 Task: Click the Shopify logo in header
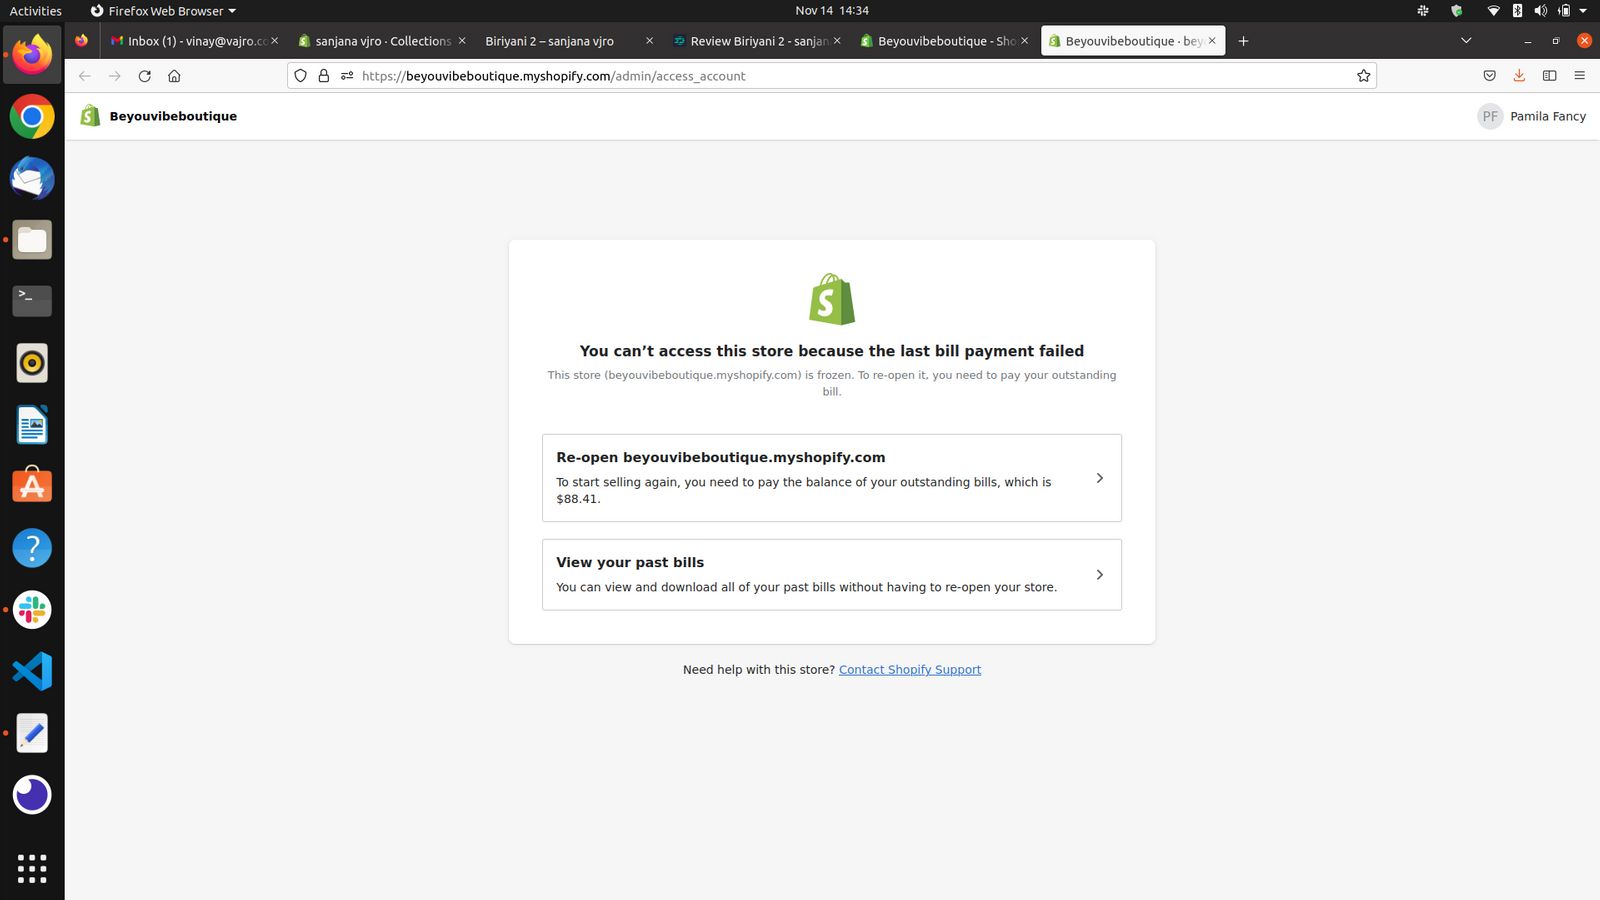point(90,116)
